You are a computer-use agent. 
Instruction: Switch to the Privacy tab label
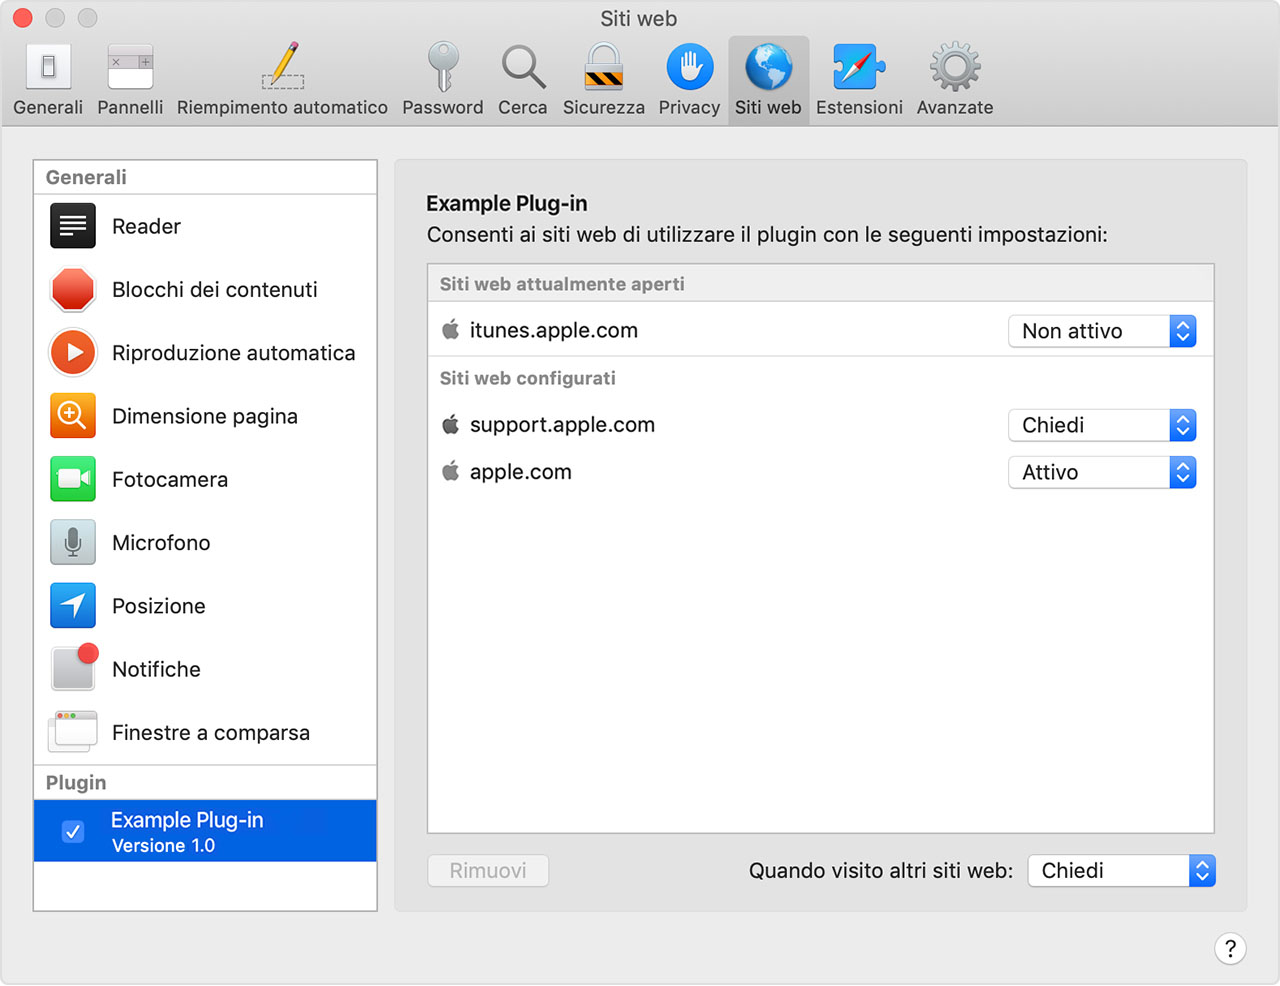689,107
